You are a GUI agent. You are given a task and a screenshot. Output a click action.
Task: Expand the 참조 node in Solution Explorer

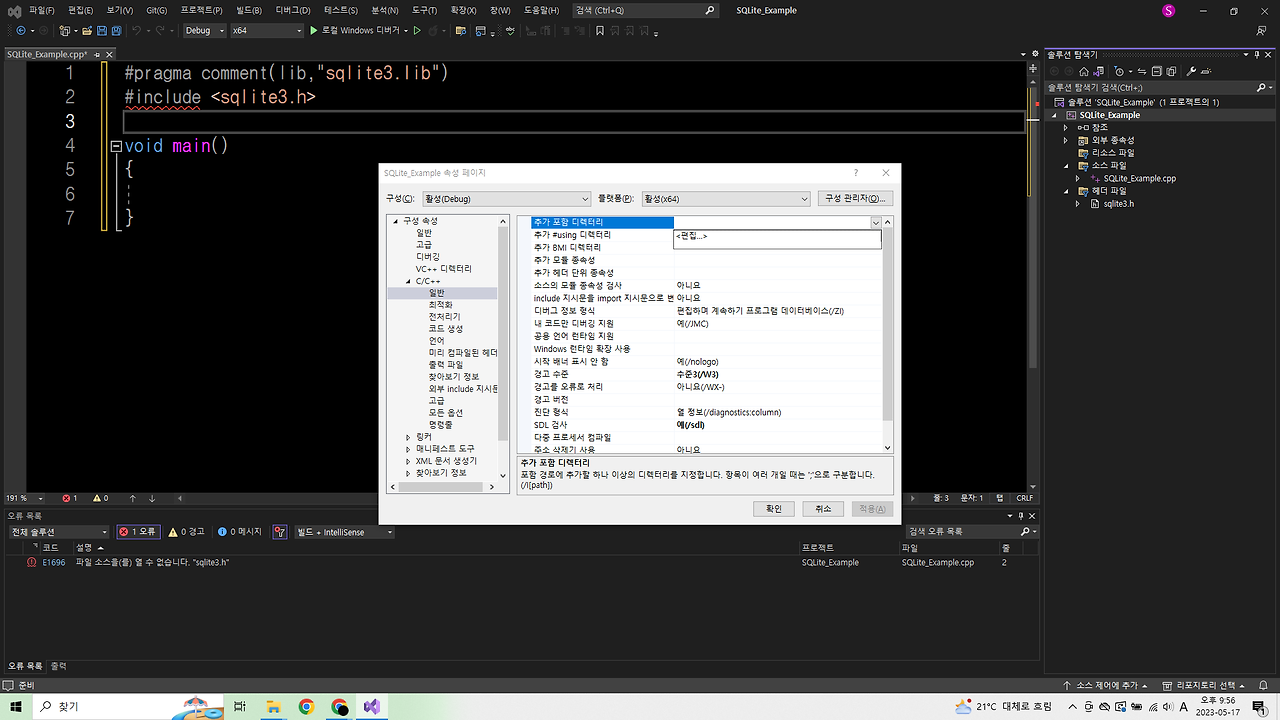pyautogui.click(x=1066, y=127)
